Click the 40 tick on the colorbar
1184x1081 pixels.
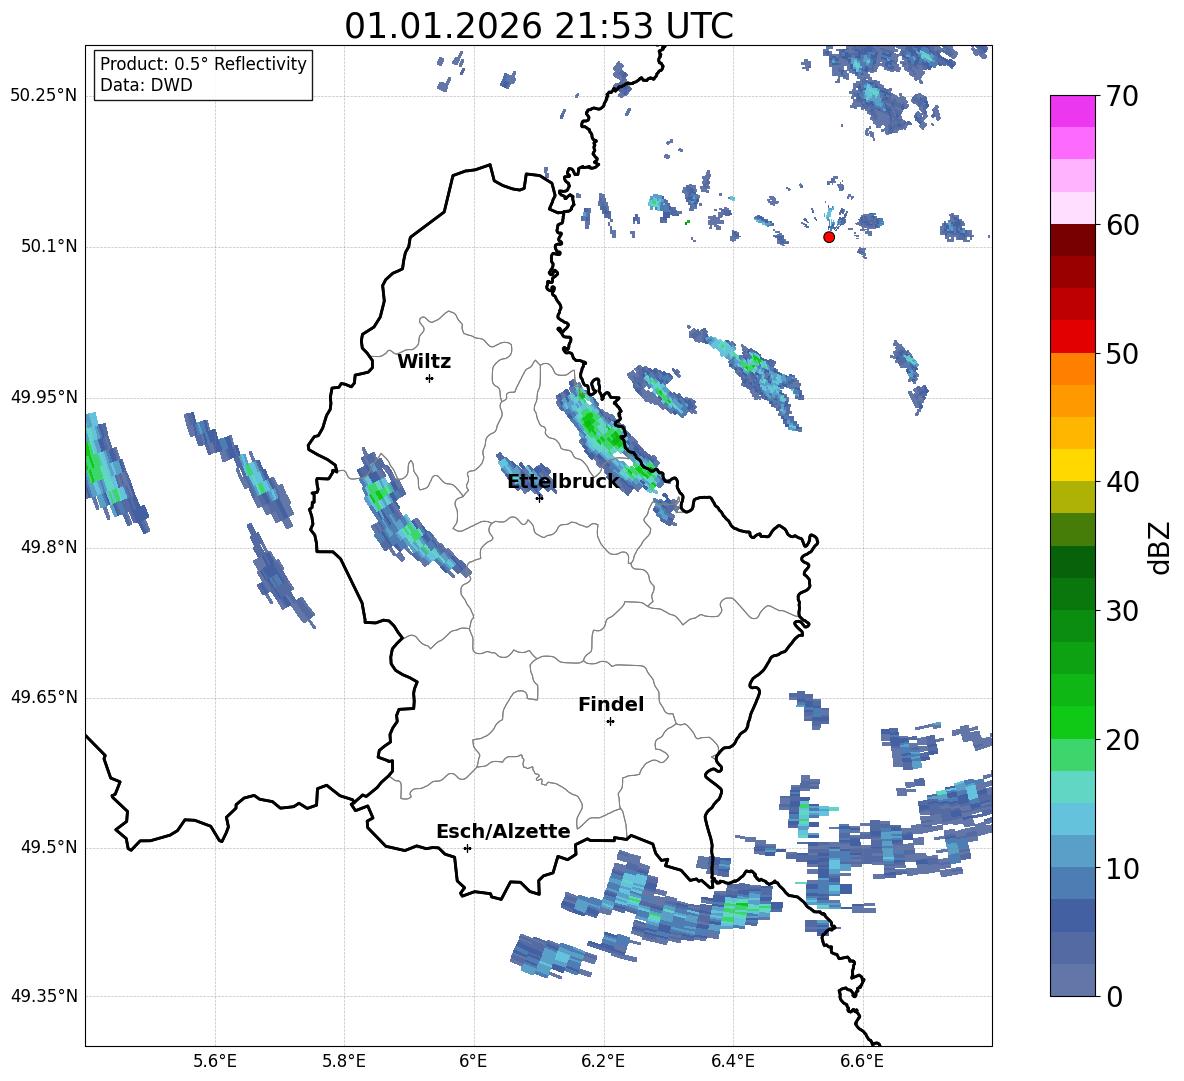point(1121,482)
